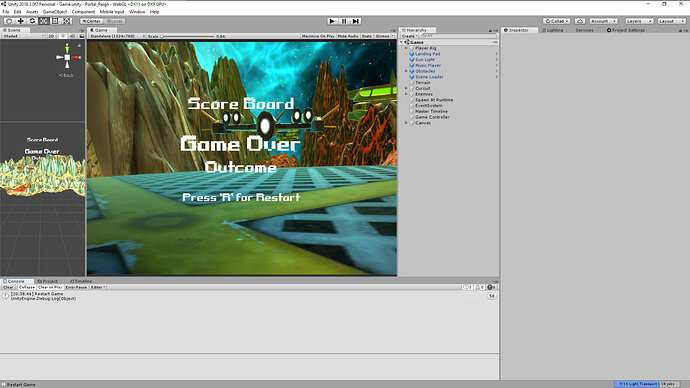This screenshot has height=388, width=690.
Task: Click the Pause button
Action: pos(344,21)
